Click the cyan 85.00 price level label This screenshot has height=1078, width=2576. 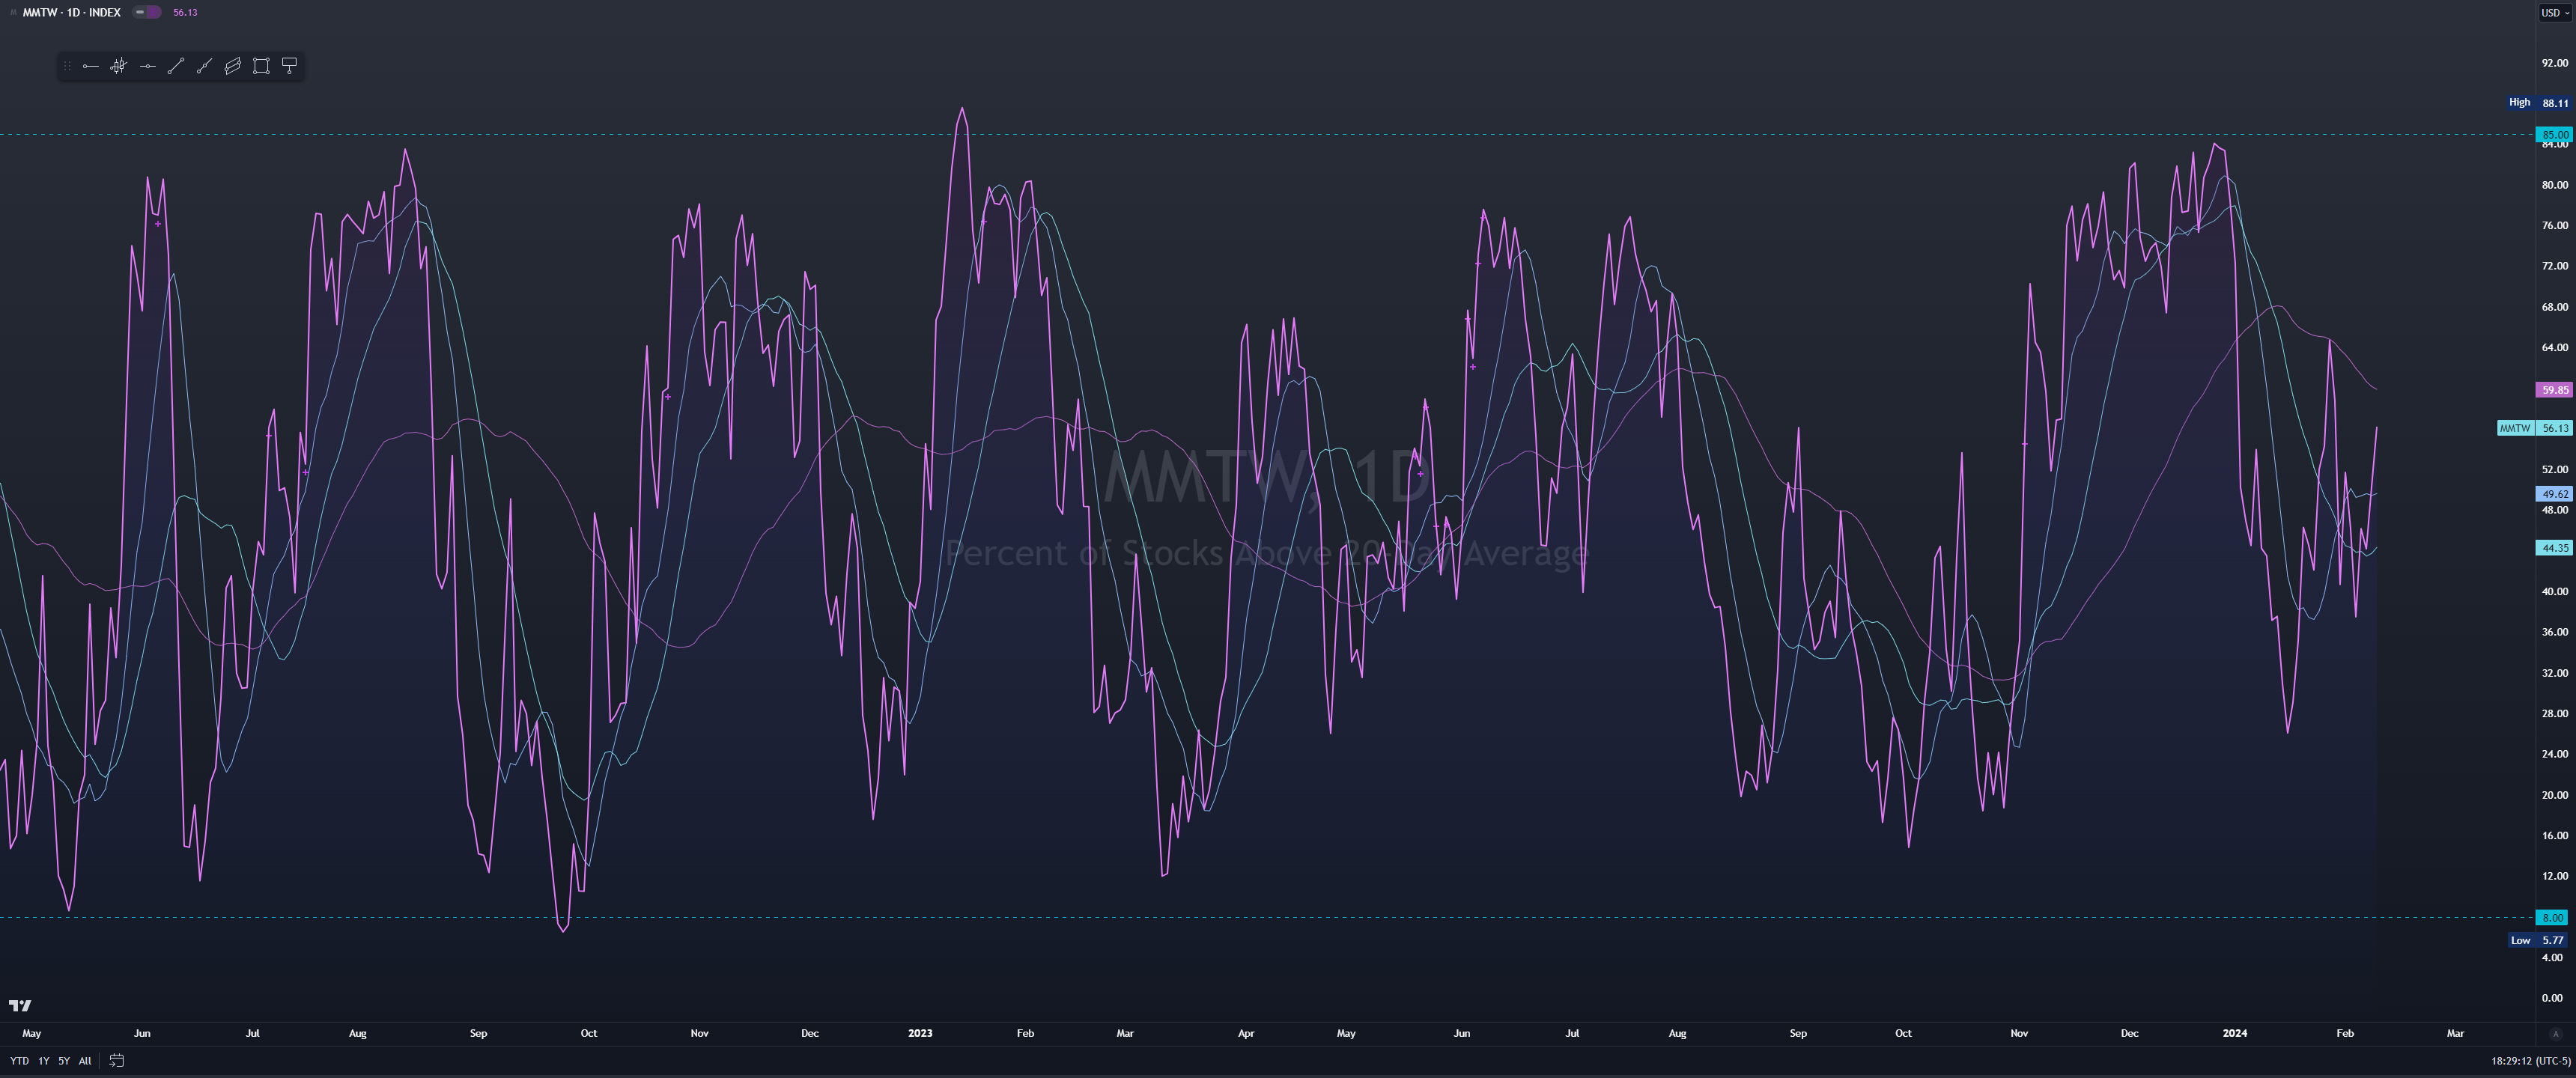2554,134
